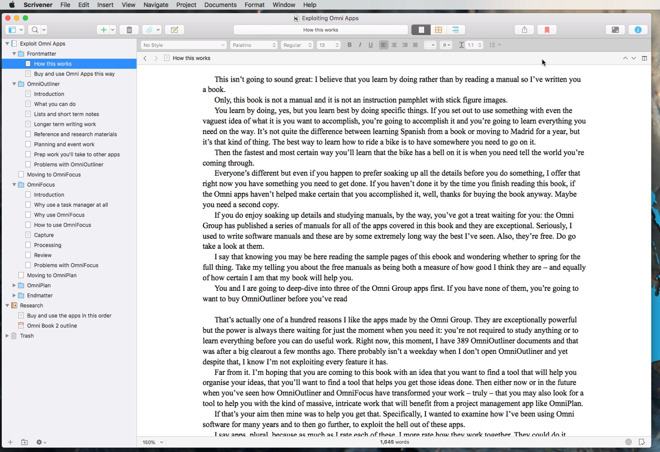Open the gear actions menu in binder footer
This screenshot has width=660, height=452.
(41, 442)
